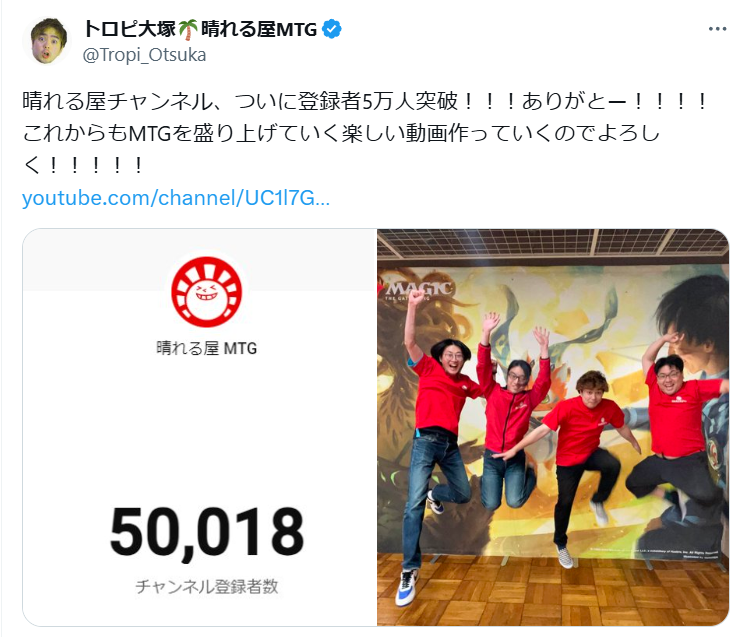Image resolution: width=747 pixels, height=637 pixels.
Task: Click the man in red zip jacket
Action: pos(511,410)
